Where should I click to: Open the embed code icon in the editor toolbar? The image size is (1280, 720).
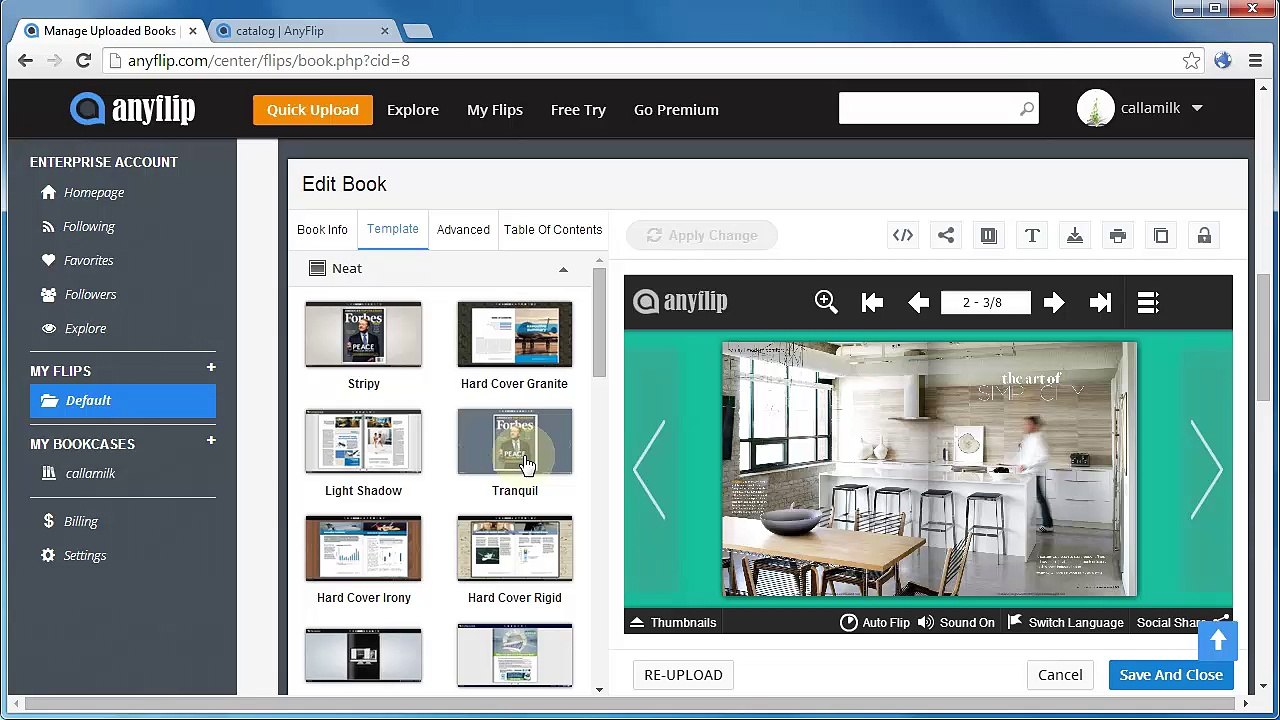(903, 235)
